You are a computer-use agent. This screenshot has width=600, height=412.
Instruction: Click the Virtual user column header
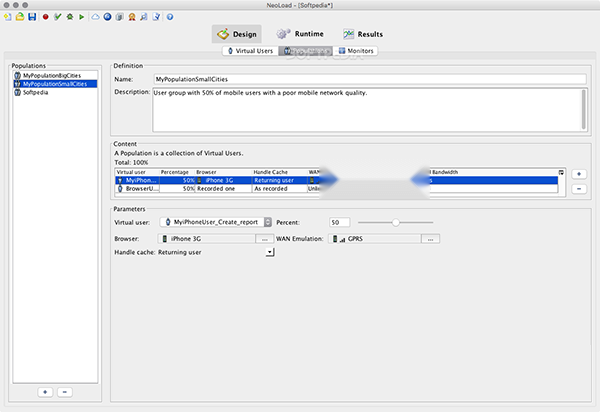137,172
